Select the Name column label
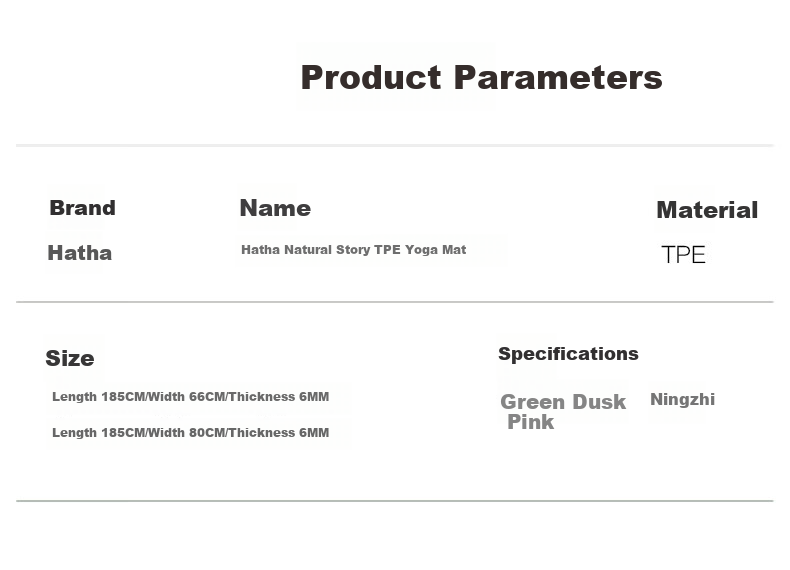Viewport: 790px width, 570px height. tap(275, 208)
